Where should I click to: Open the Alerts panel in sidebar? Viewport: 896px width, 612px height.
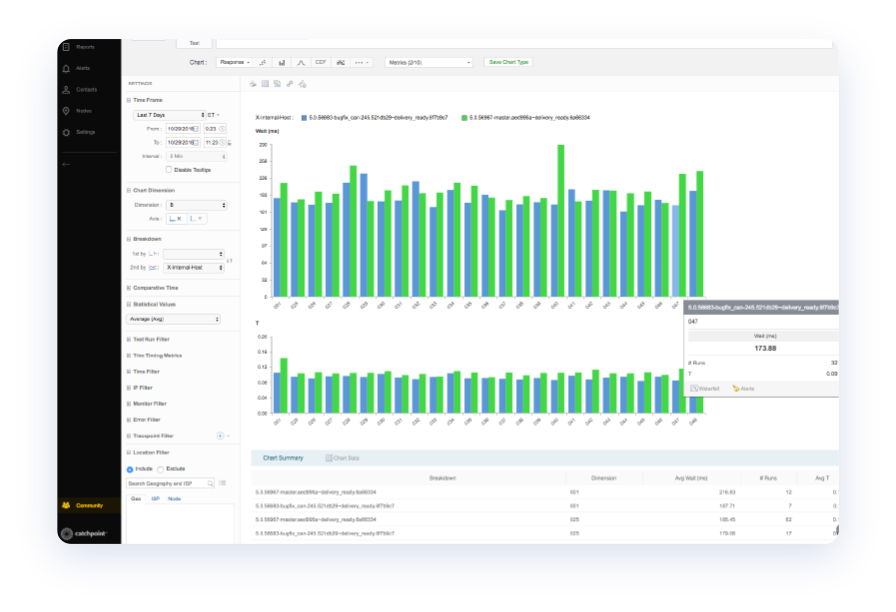(x=85, y=66)
